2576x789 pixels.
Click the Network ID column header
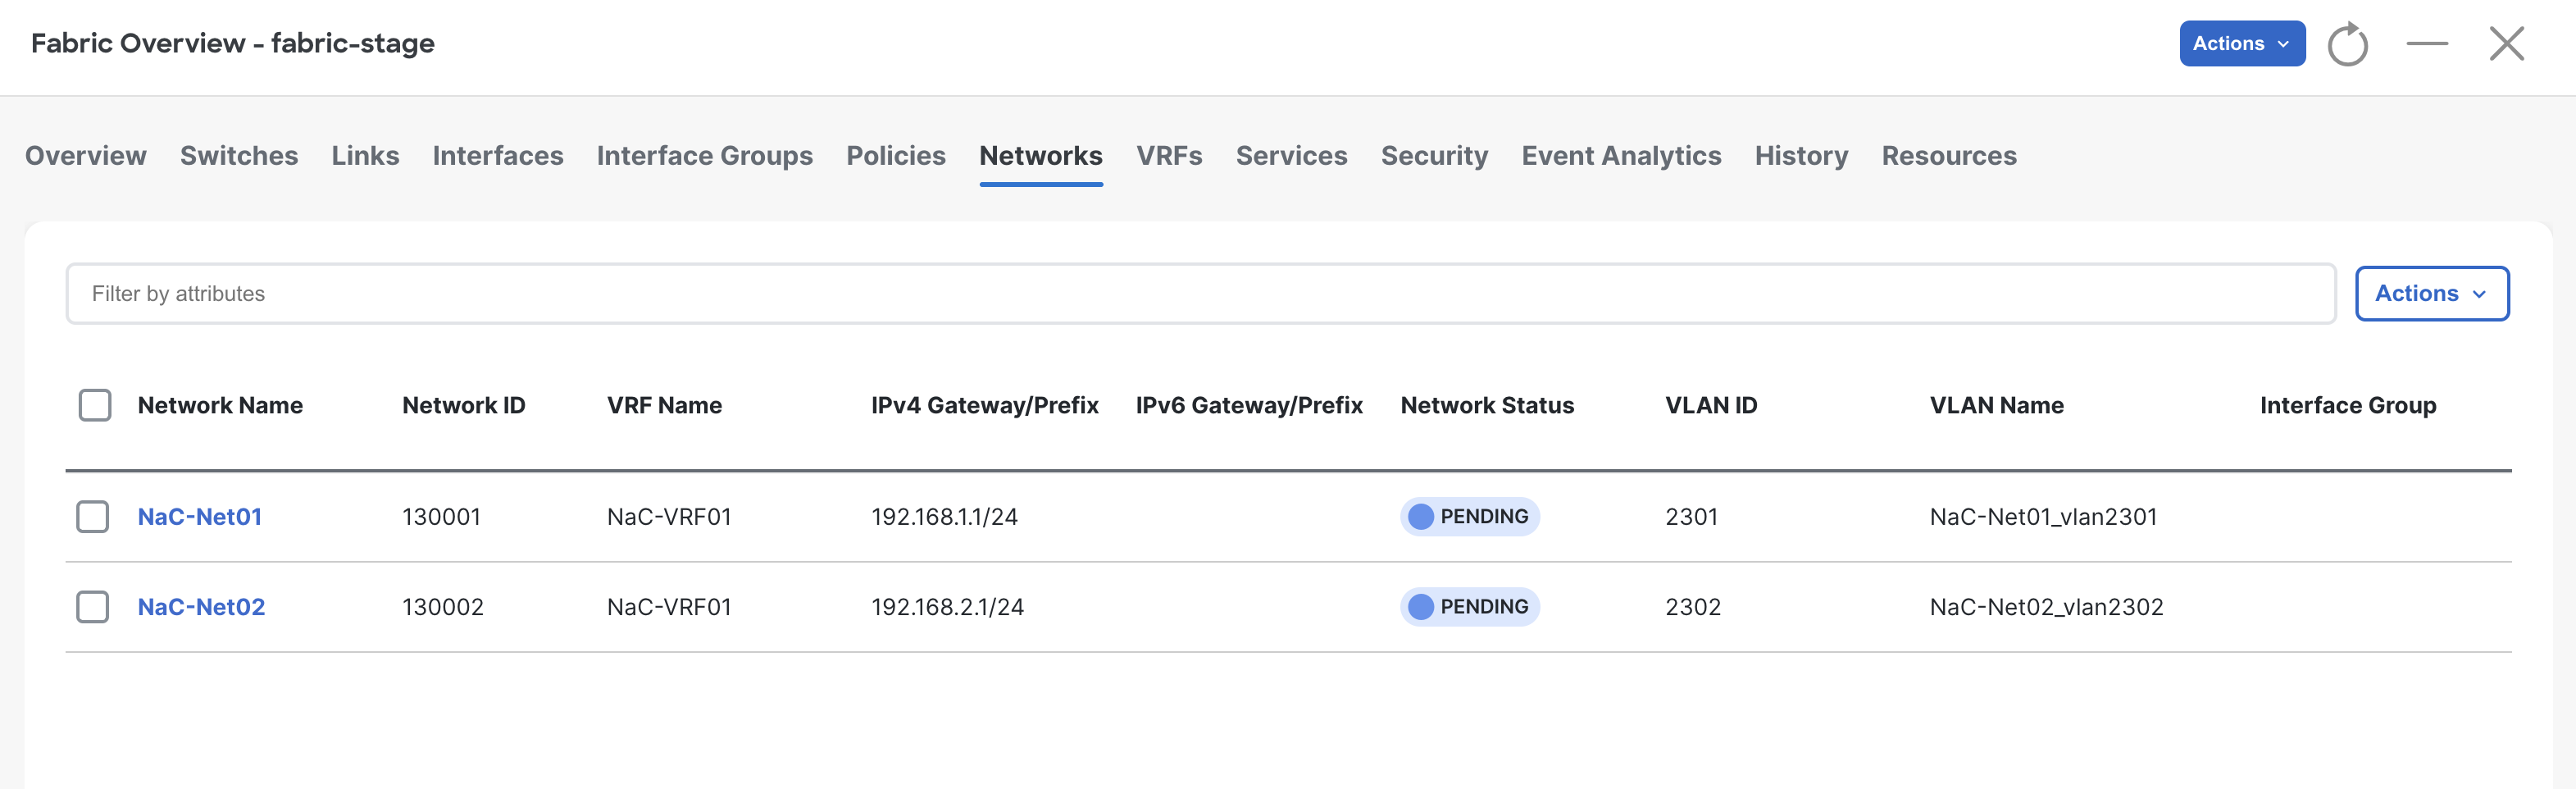(464, 405)
